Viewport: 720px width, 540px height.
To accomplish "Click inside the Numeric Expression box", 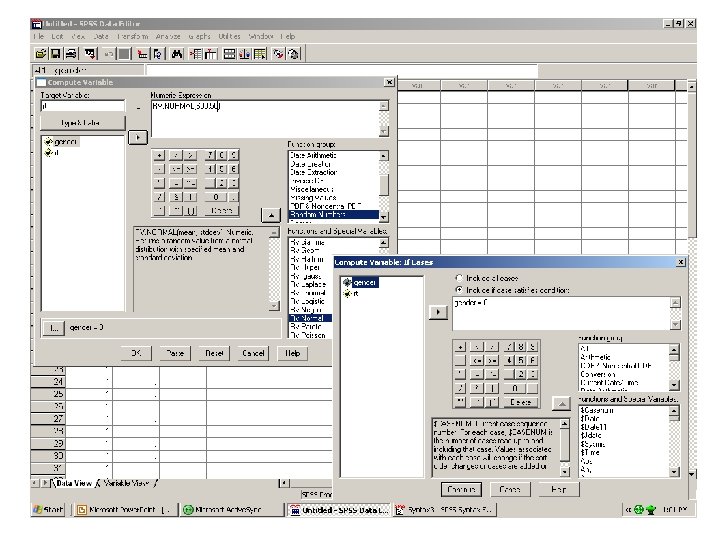I will click(x=265, y=118).
